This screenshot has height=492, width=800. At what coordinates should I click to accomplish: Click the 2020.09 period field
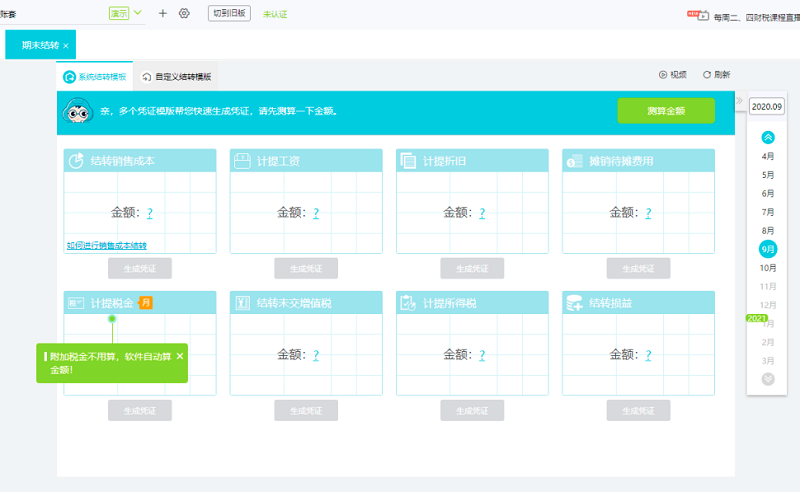pos(767,107)
